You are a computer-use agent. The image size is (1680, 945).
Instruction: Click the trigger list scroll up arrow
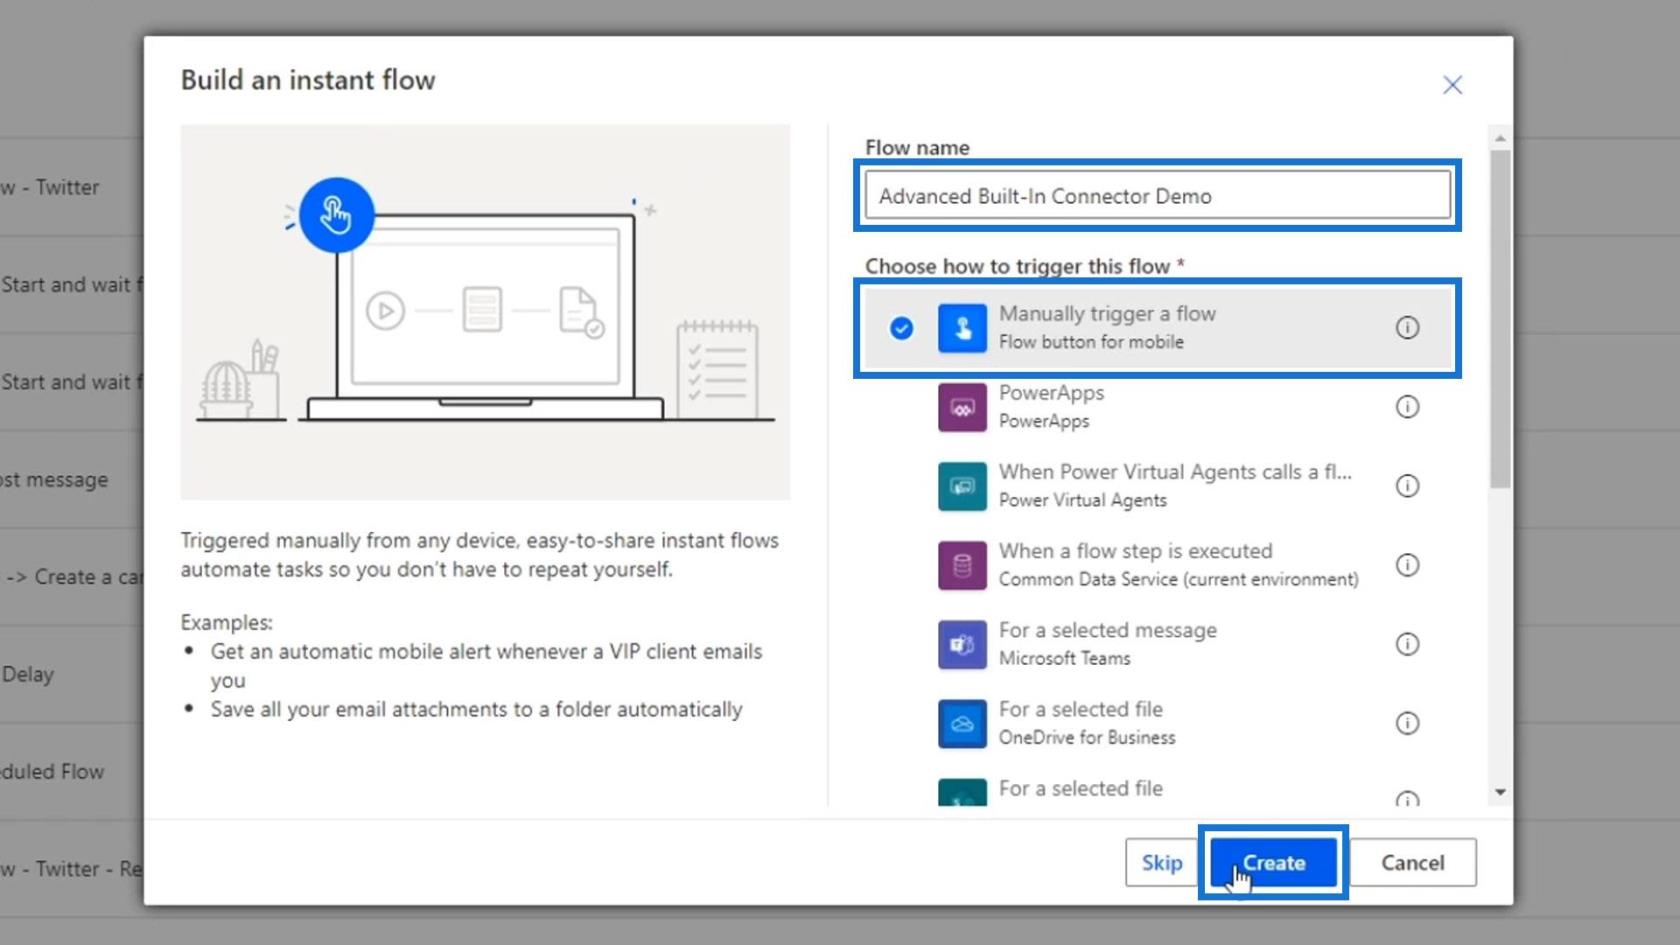coord(1499,137)
